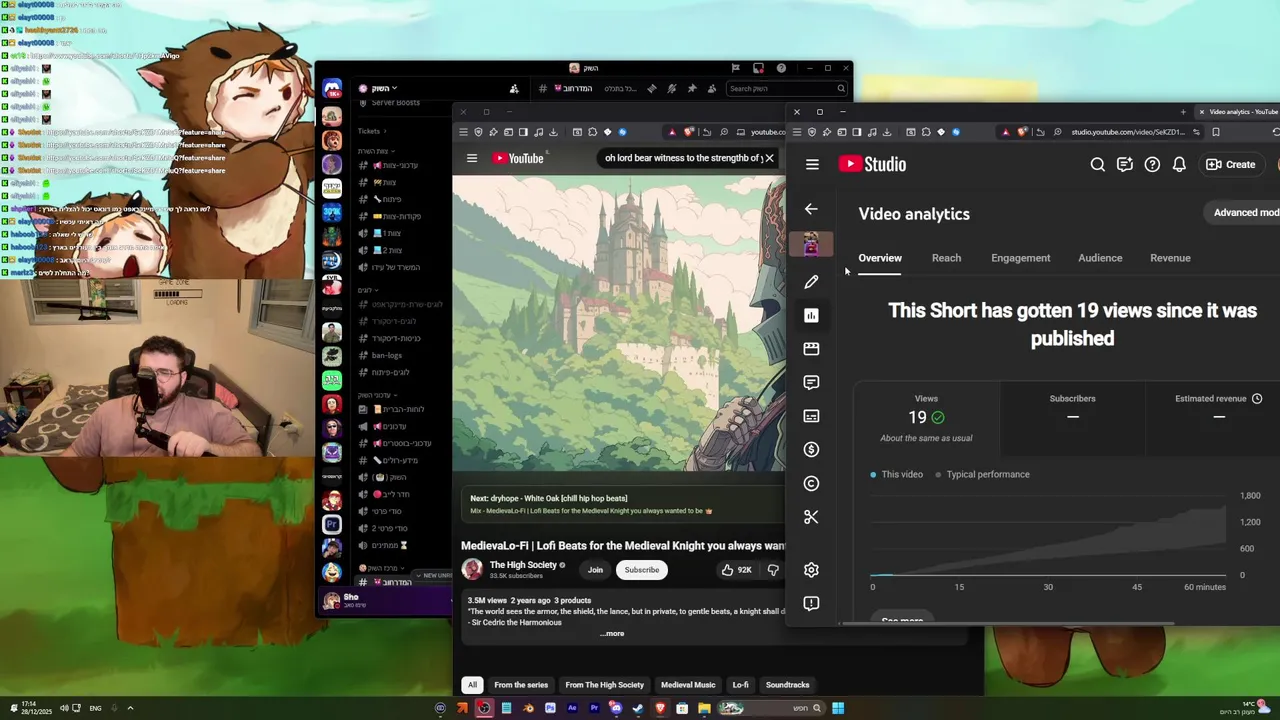Select Medieval Music chip
Image resolution: width=1280 pixels, height=720 pixels.
coord(688,685)
